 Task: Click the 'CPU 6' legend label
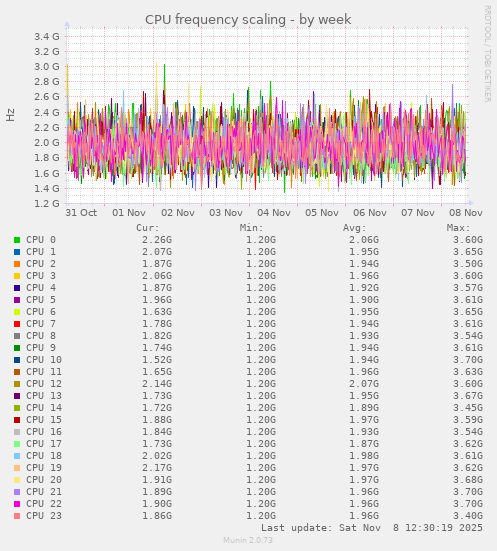[x=41, y=312]
